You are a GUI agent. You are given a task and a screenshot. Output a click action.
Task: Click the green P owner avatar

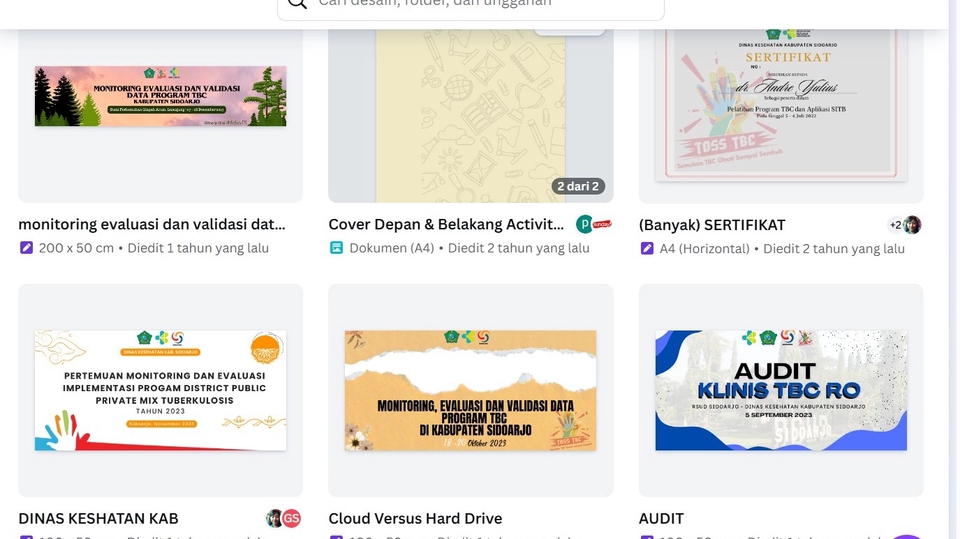[x=585, y=225]
